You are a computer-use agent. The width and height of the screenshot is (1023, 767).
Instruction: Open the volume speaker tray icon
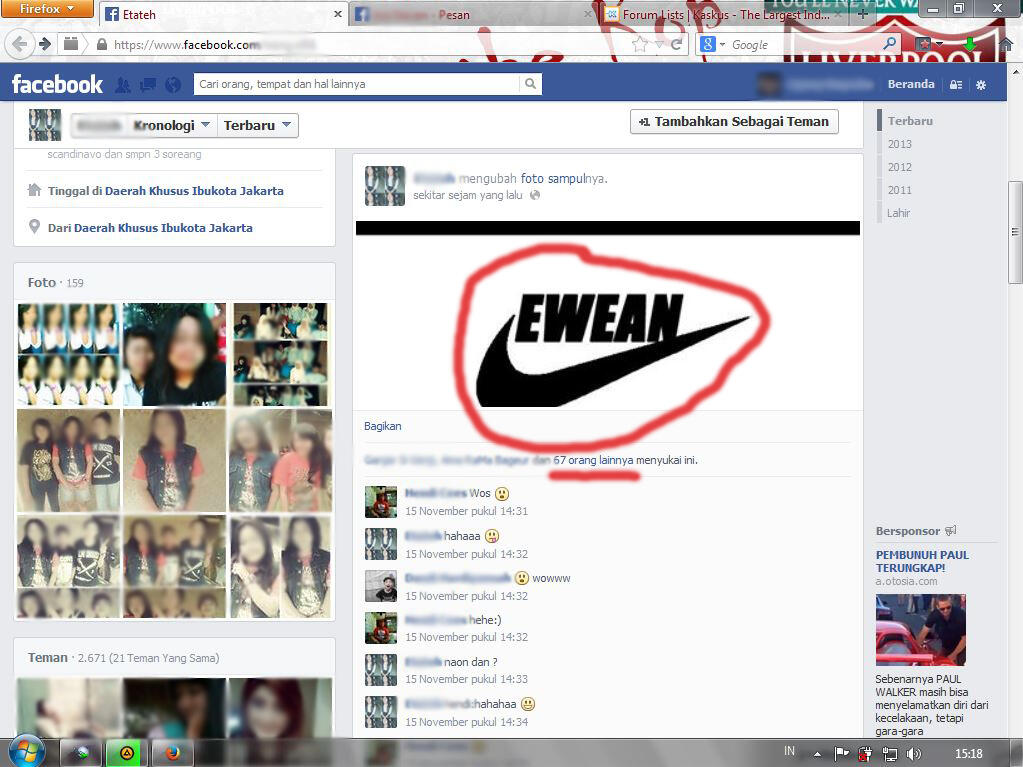[x=914, y=754]
